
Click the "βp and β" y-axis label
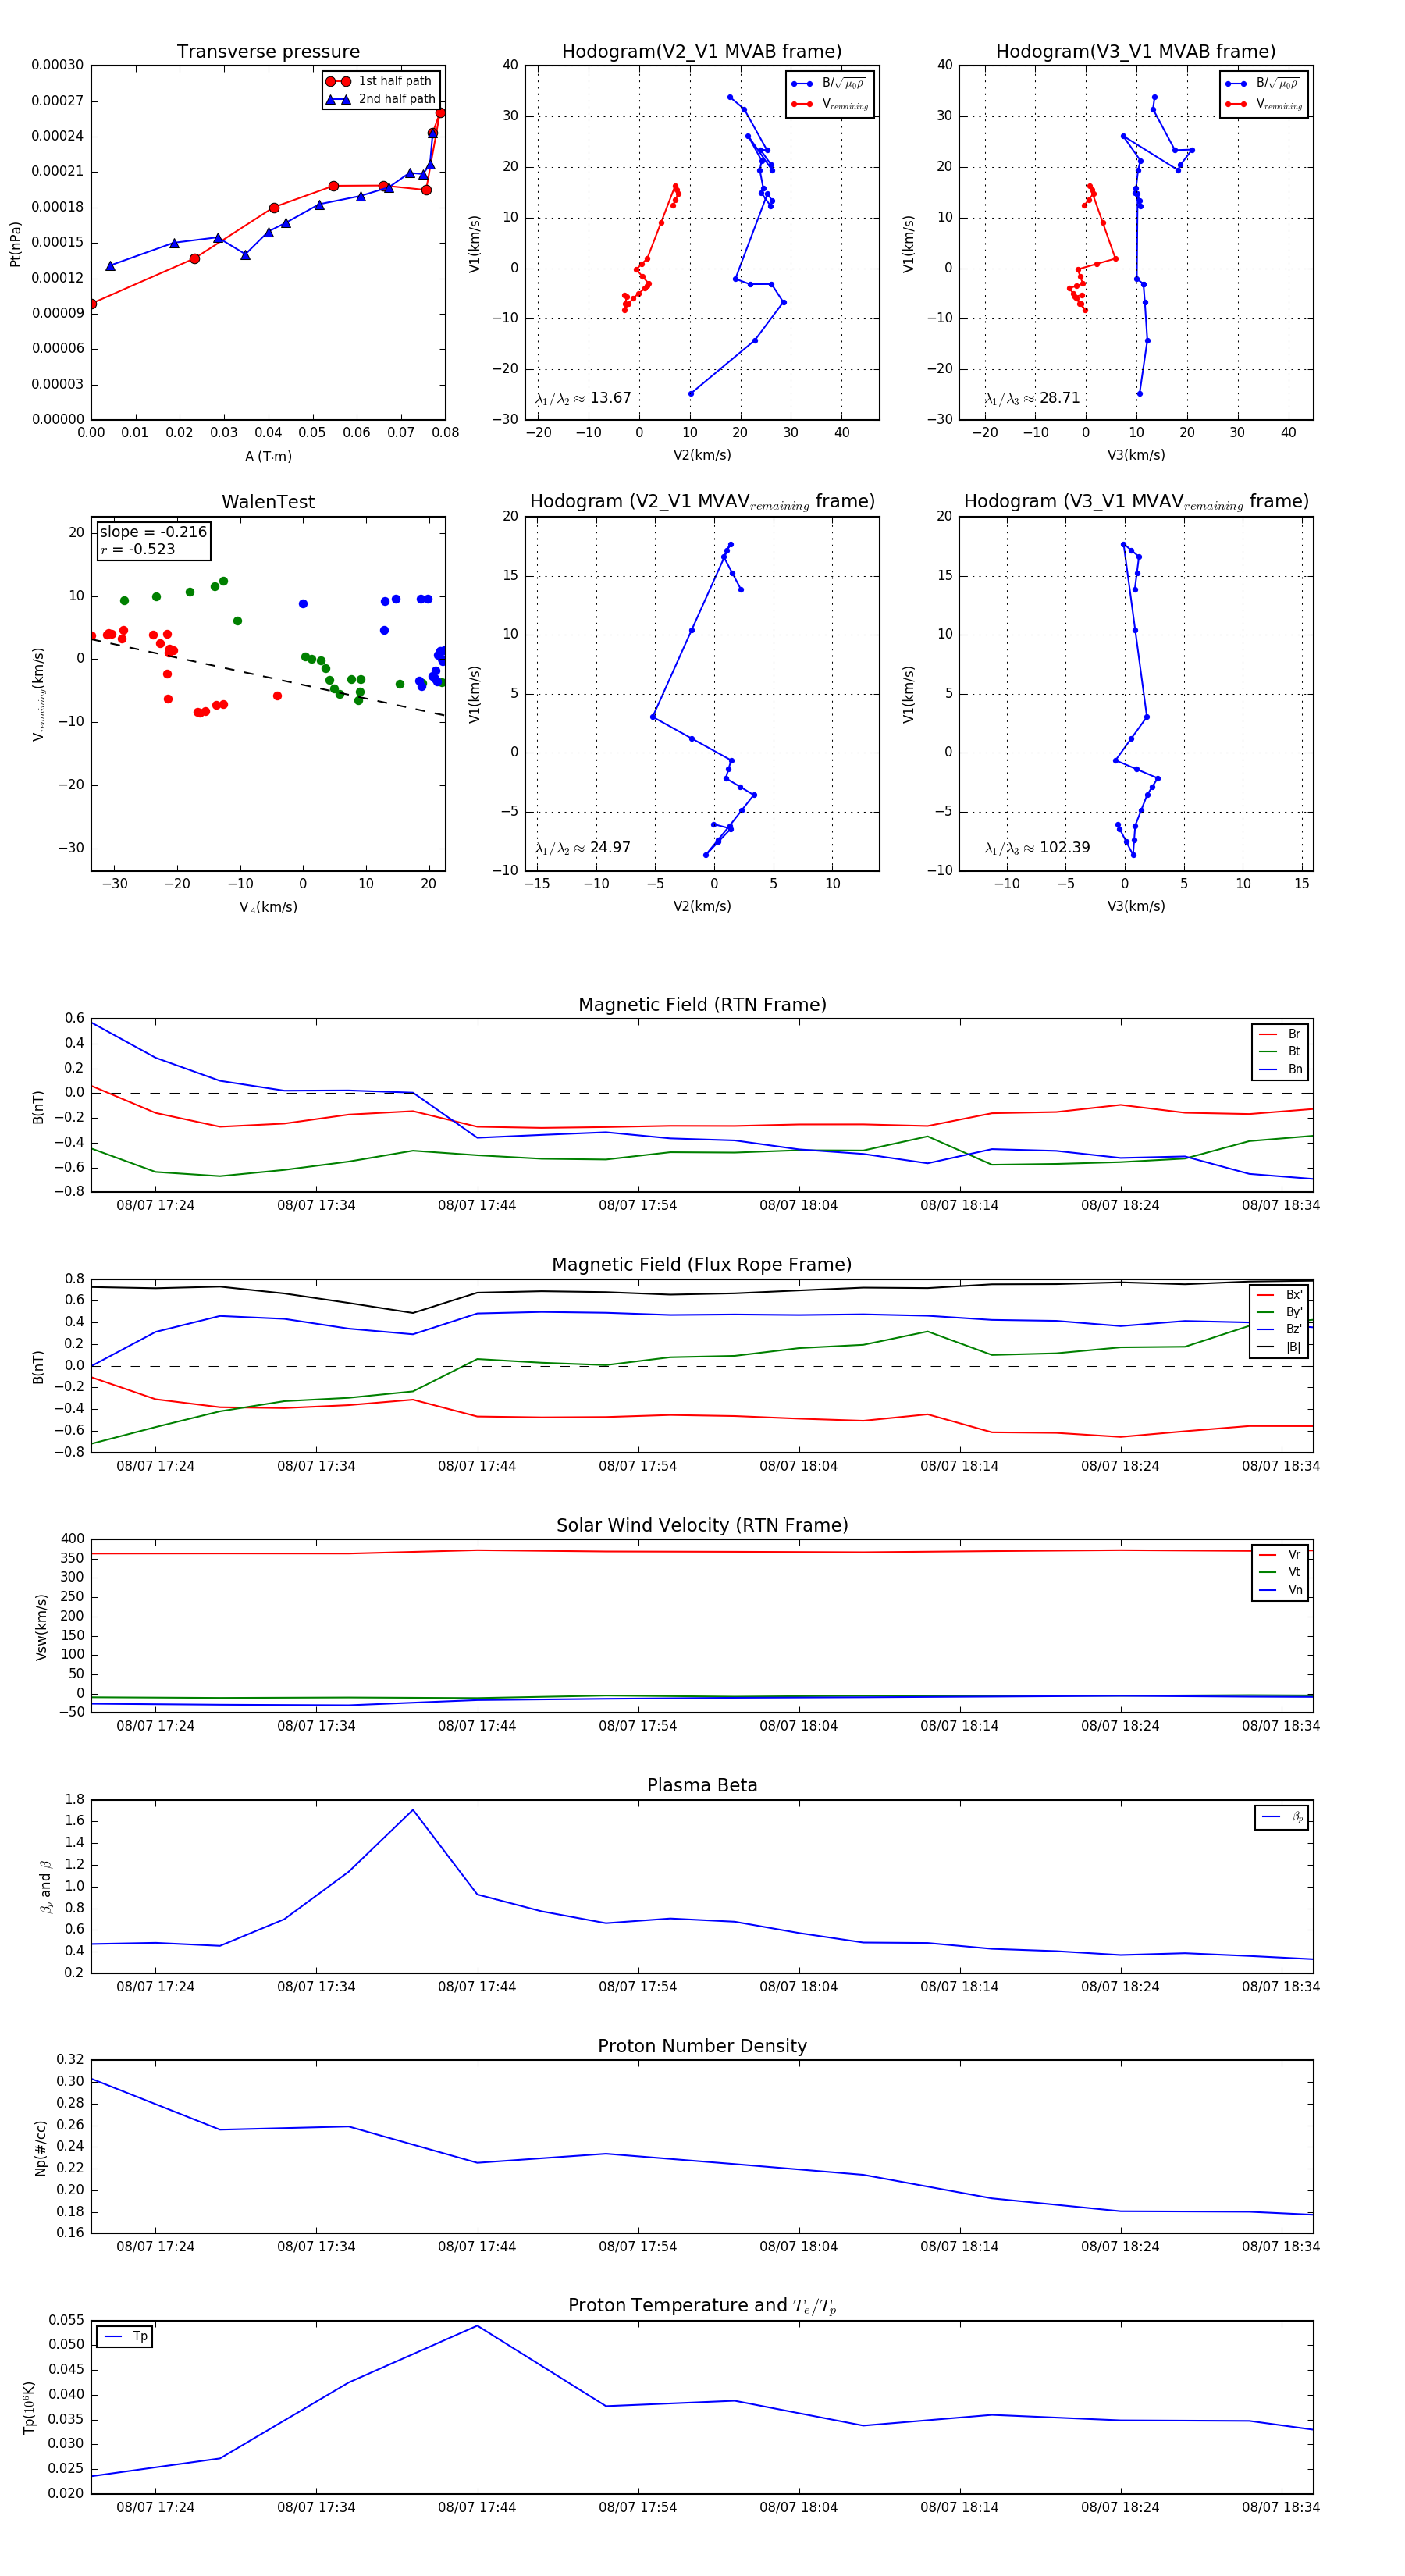point(45,1887)
